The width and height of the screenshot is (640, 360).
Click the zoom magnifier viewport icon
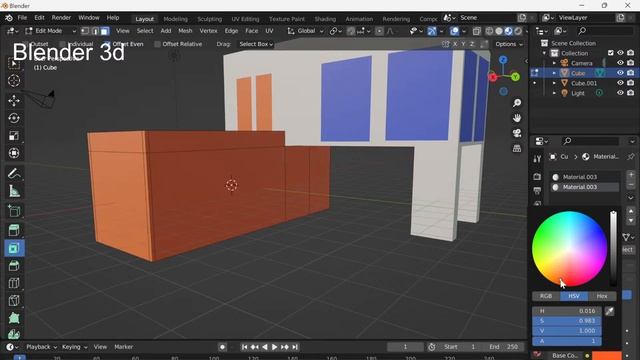tap(517, 103)
